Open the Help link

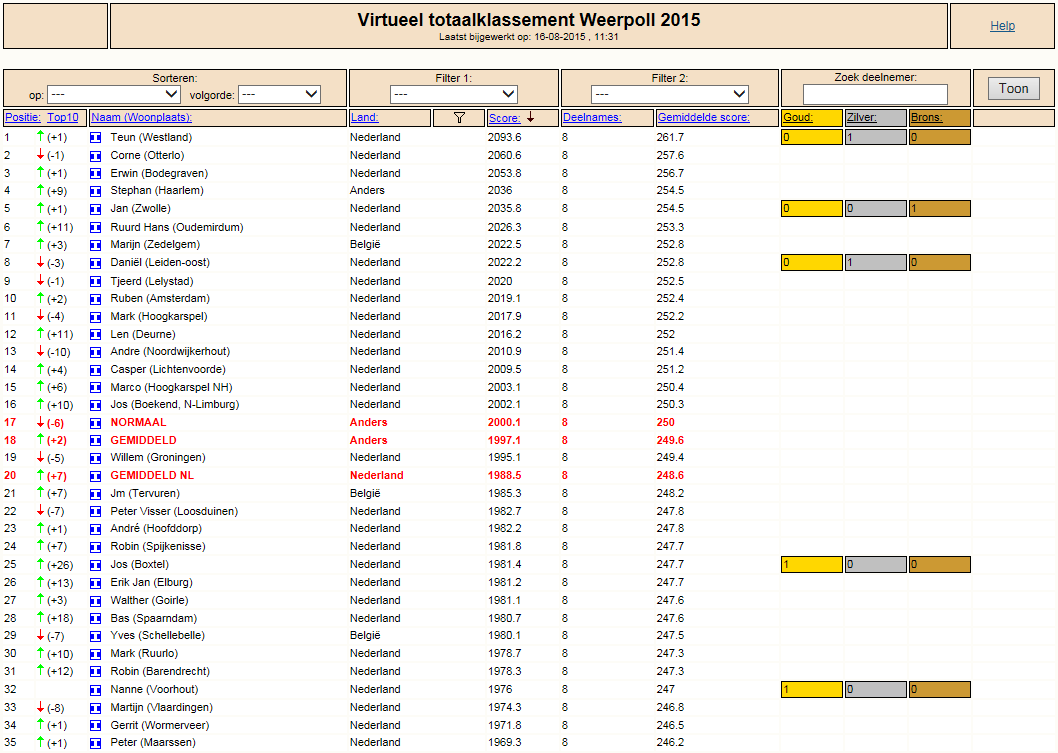[1002, 26]
